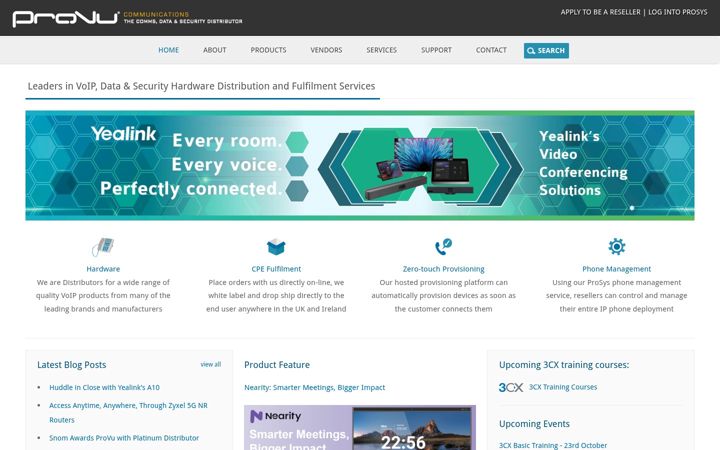
Task: Click Log Into ProSys link
Action: 678,12
